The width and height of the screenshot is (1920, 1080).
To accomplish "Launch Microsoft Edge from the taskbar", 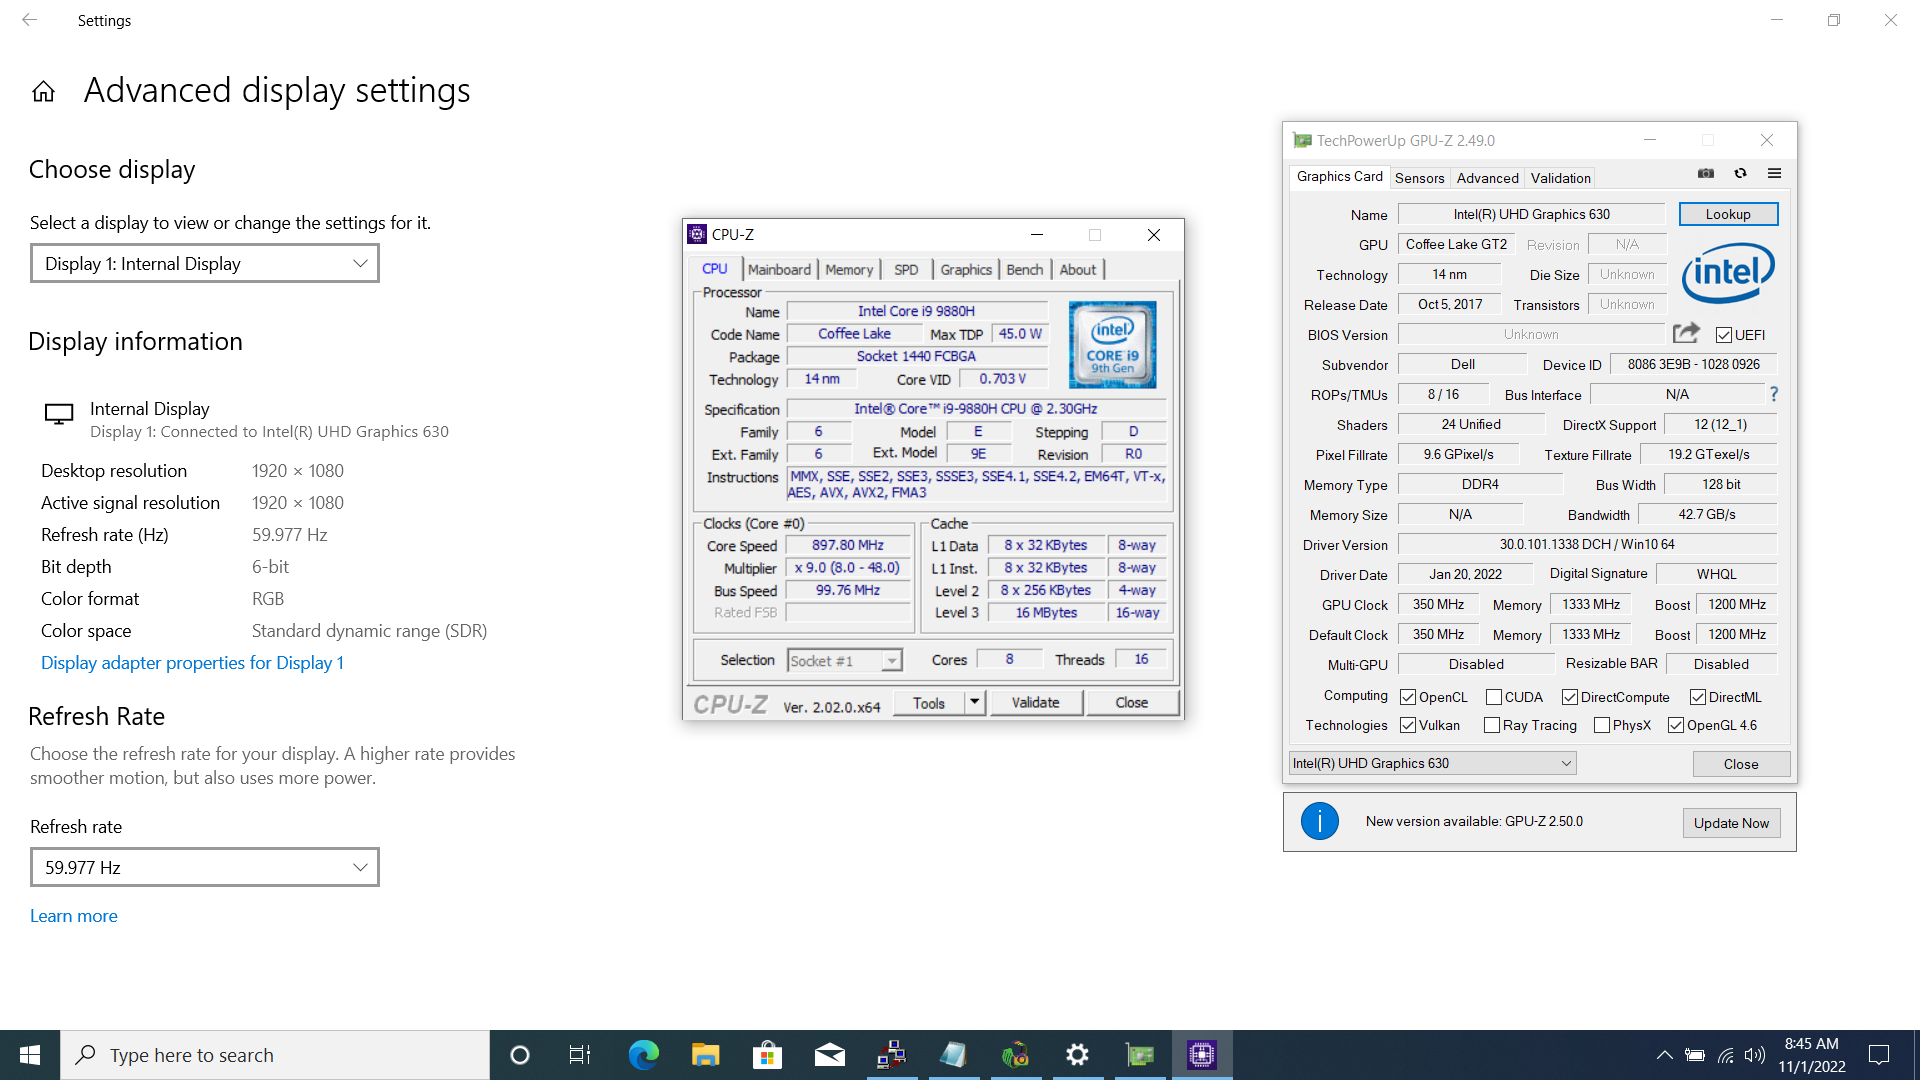I will point(643,1055).
